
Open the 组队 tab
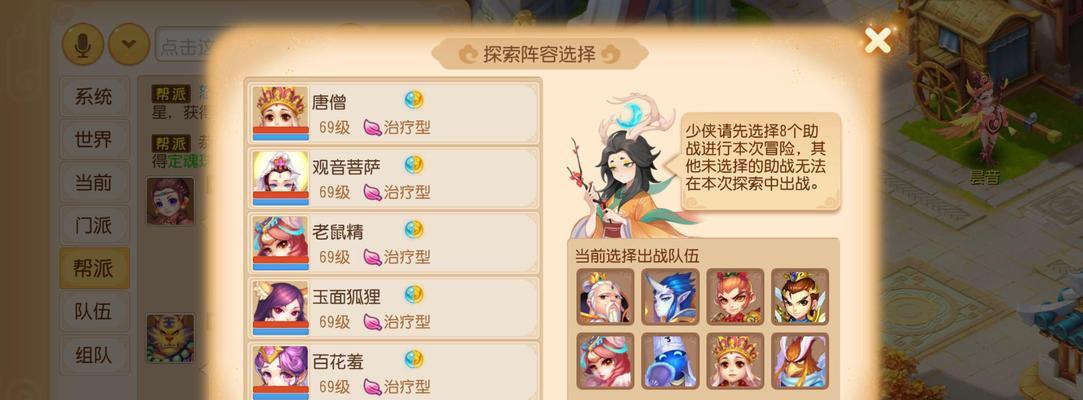coord(94,354)
